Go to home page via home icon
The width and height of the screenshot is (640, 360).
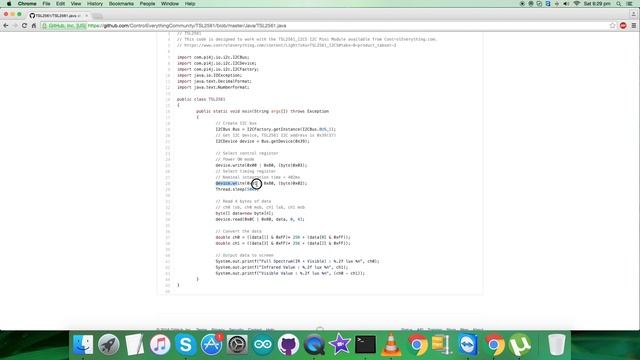(34, 26)
